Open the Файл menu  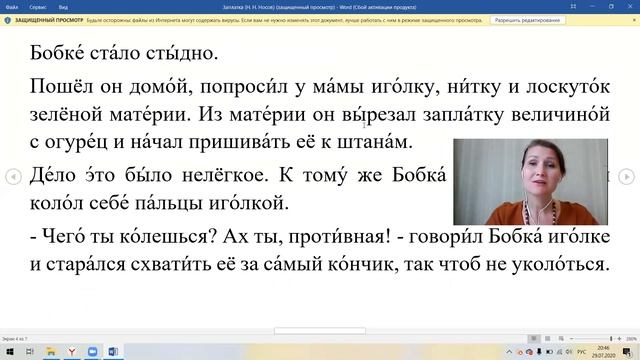point(11,7)
